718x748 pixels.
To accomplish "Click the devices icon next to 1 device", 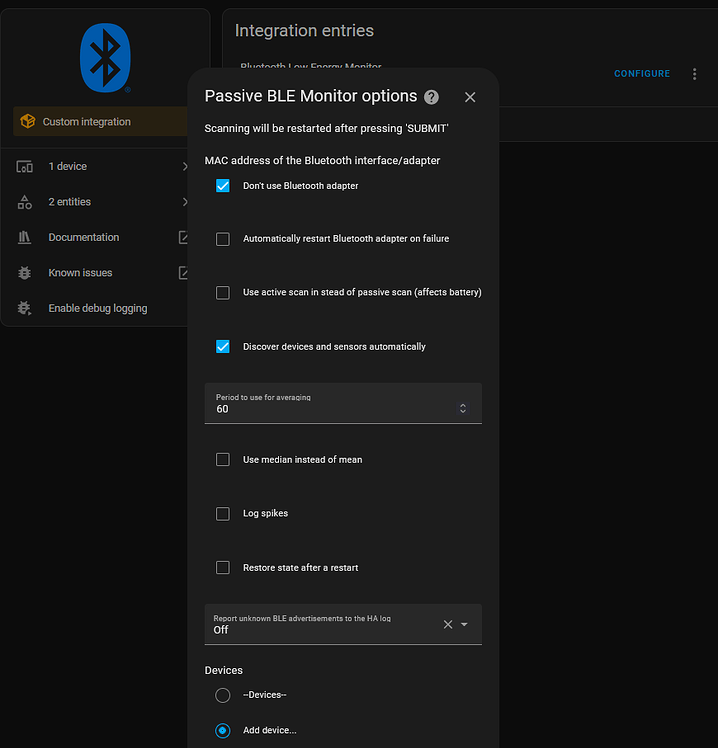I will point(25,167).
